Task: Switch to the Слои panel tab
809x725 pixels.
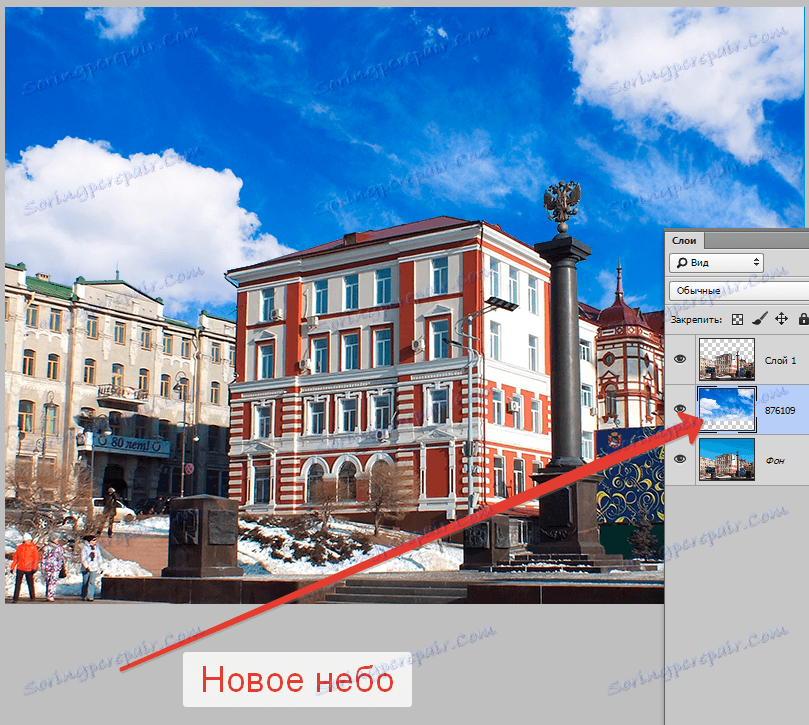Action: click(686, 240)
